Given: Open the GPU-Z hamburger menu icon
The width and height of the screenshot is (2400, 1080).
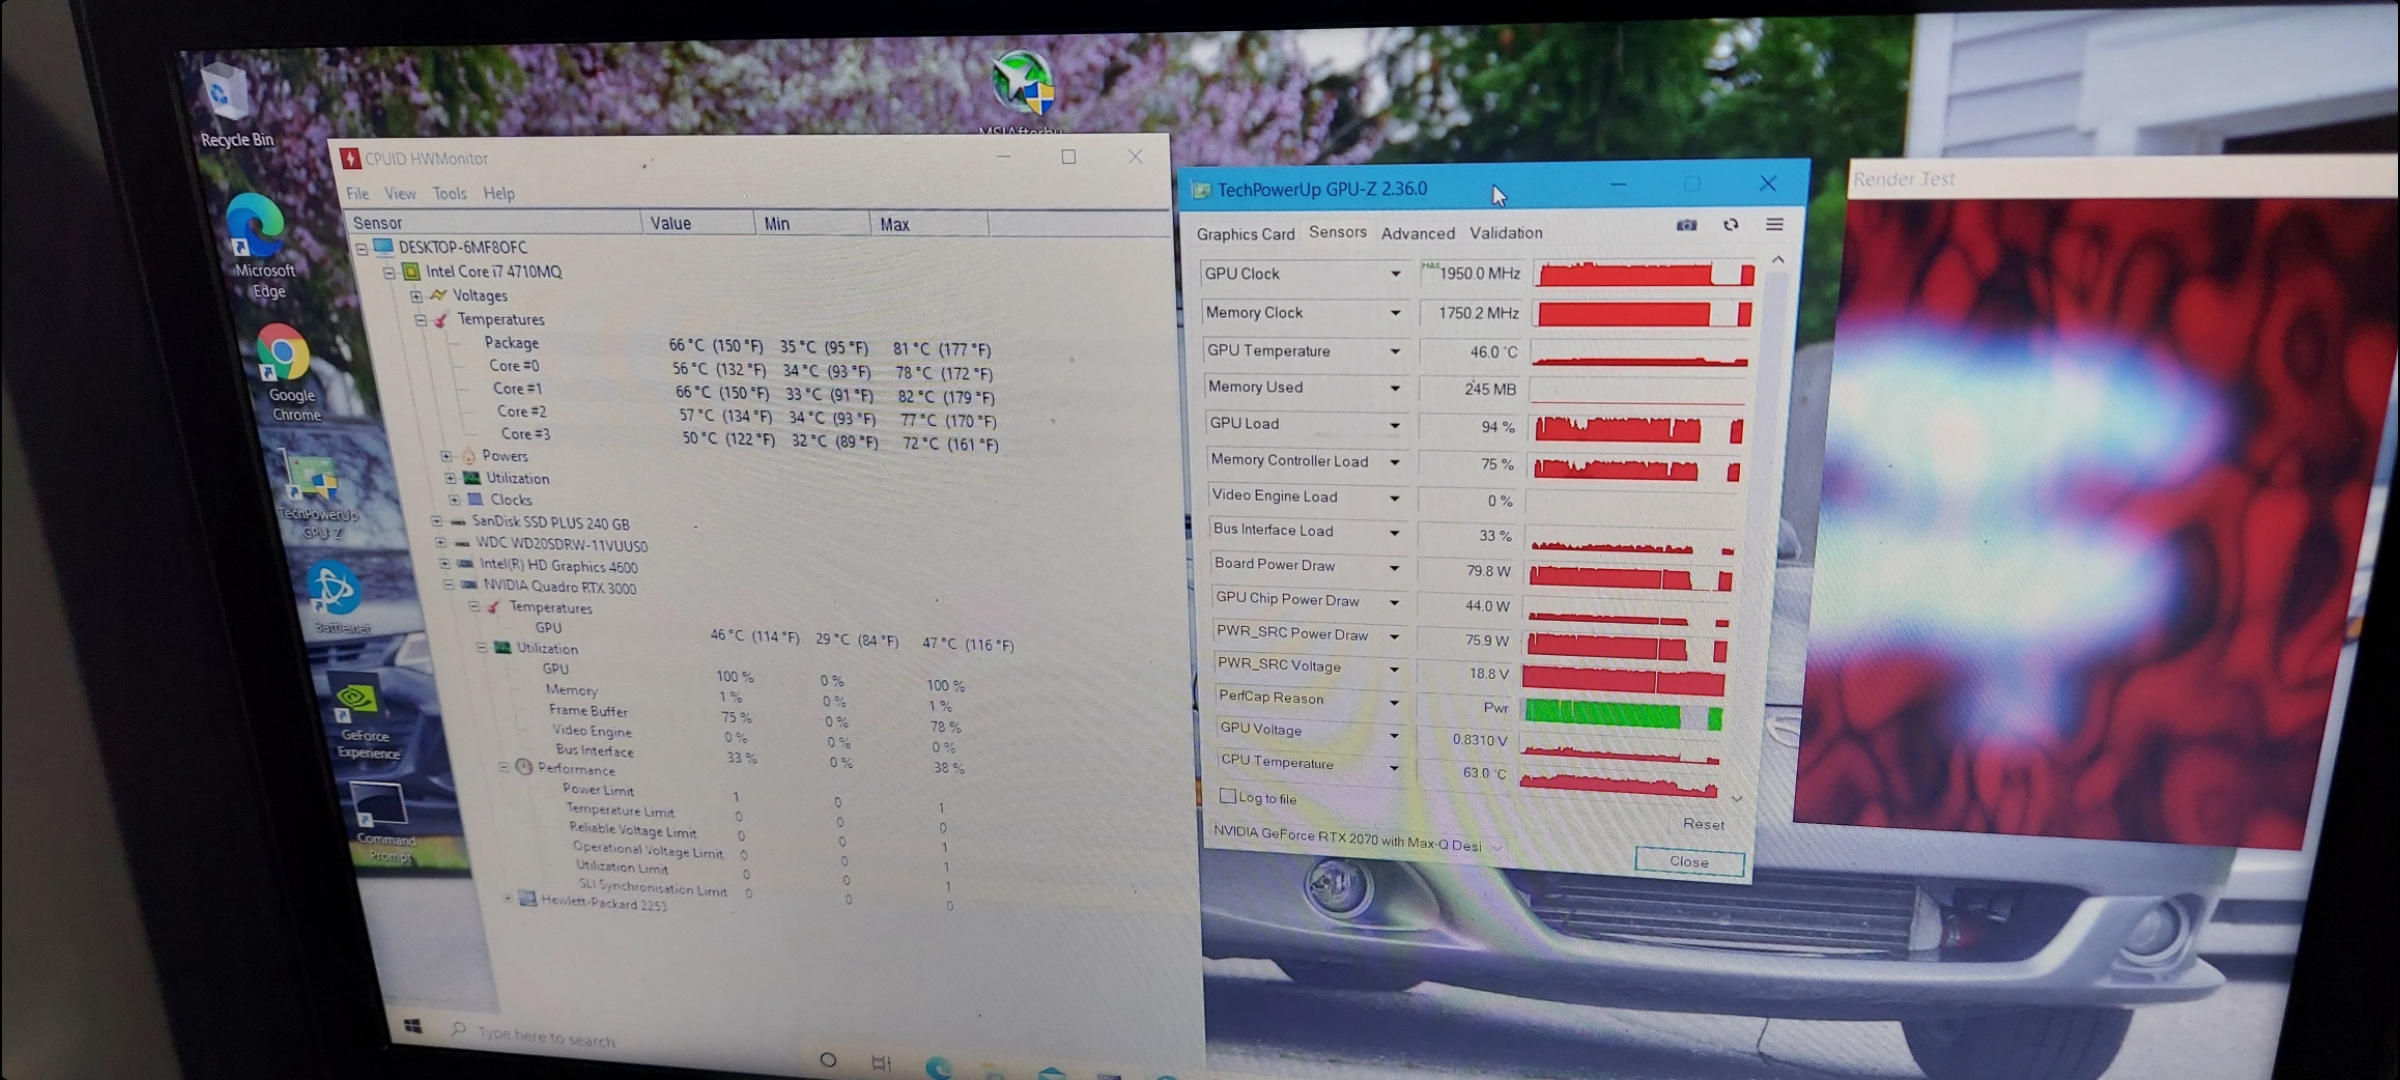Looking at the screenshot, I should click(x=1774, y=224).
